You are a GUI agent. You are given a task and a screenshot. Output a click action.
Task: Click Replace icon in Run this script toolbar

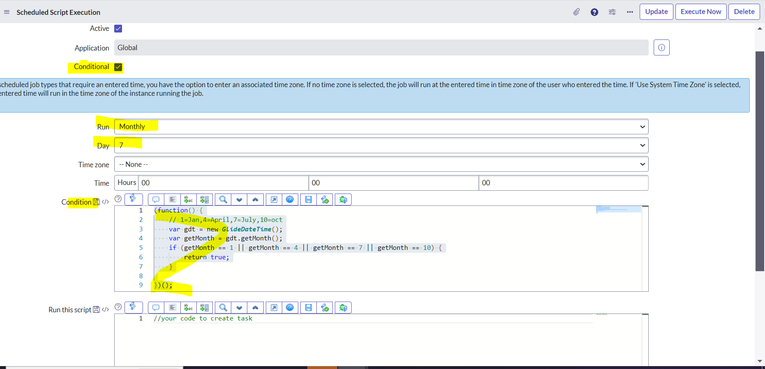click(x=188, y=308)
